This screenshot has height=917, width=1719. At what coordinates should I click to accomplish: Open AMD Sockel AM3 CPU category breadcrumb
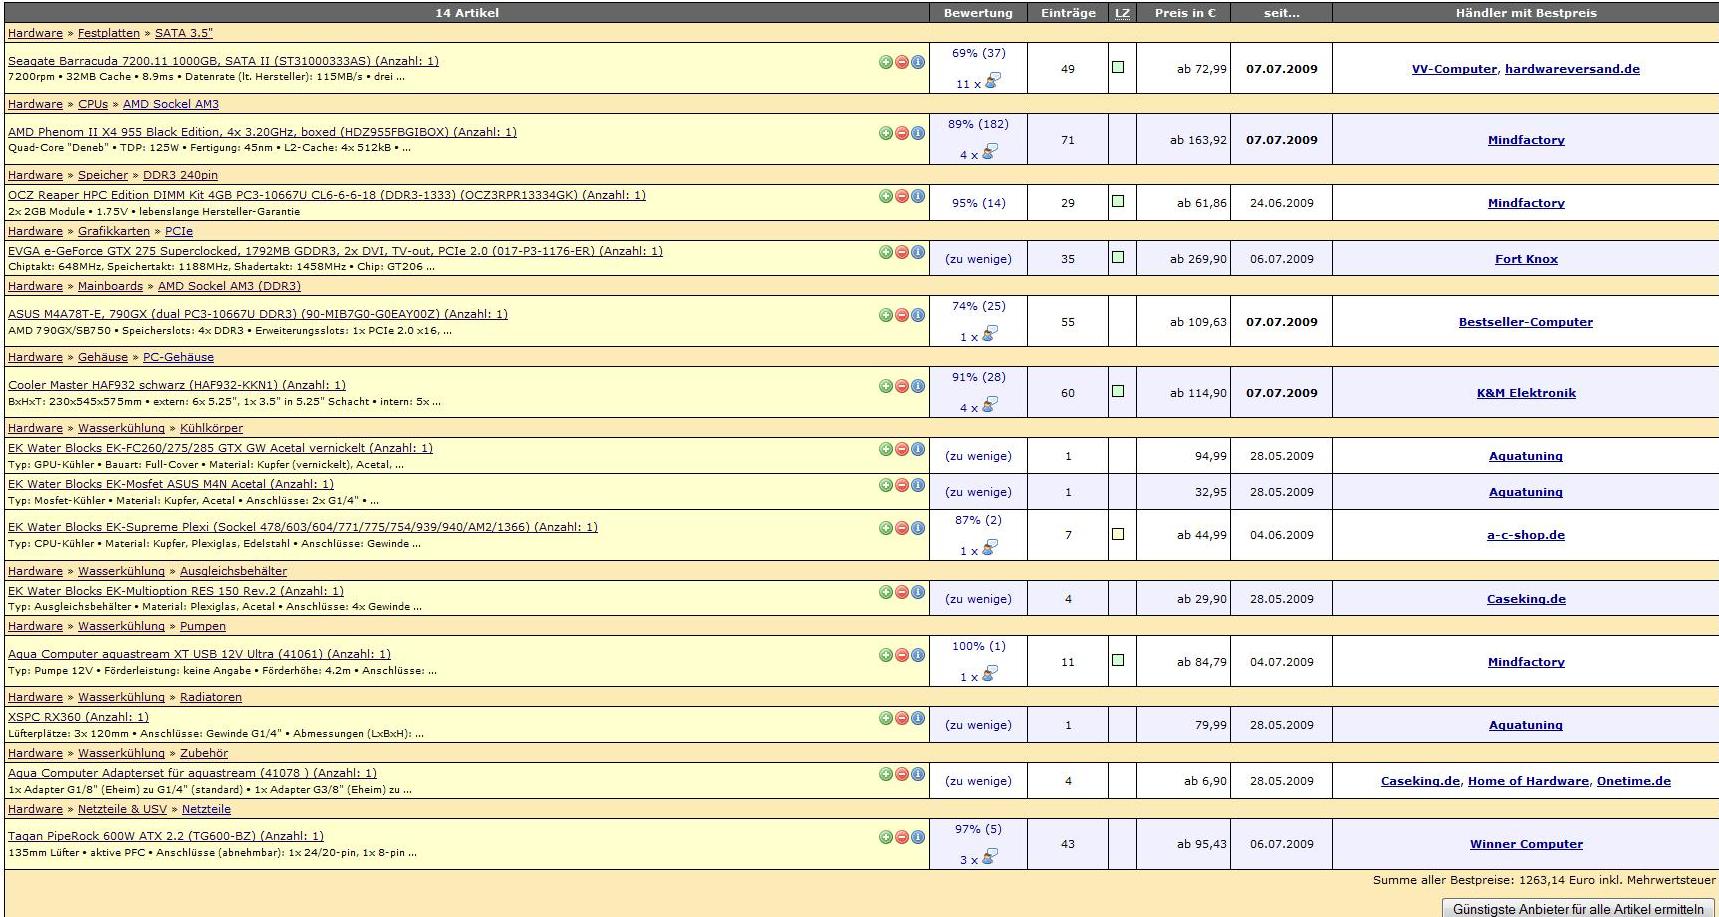171,104
